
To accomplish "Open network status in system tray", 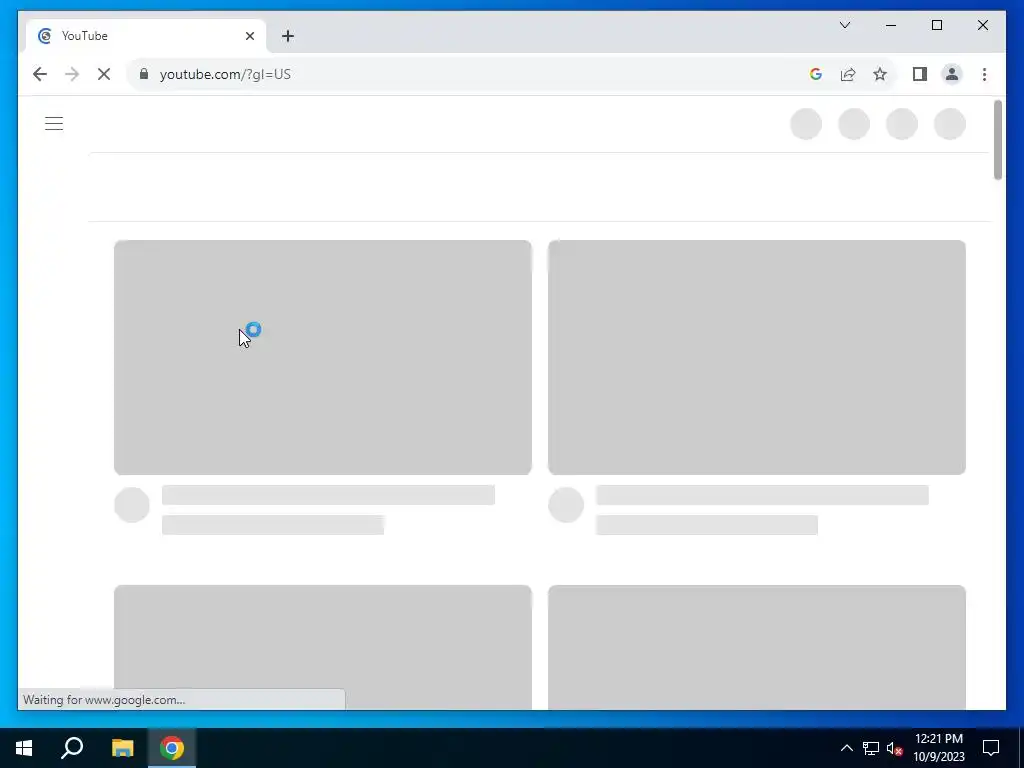I will coord(871,748).
